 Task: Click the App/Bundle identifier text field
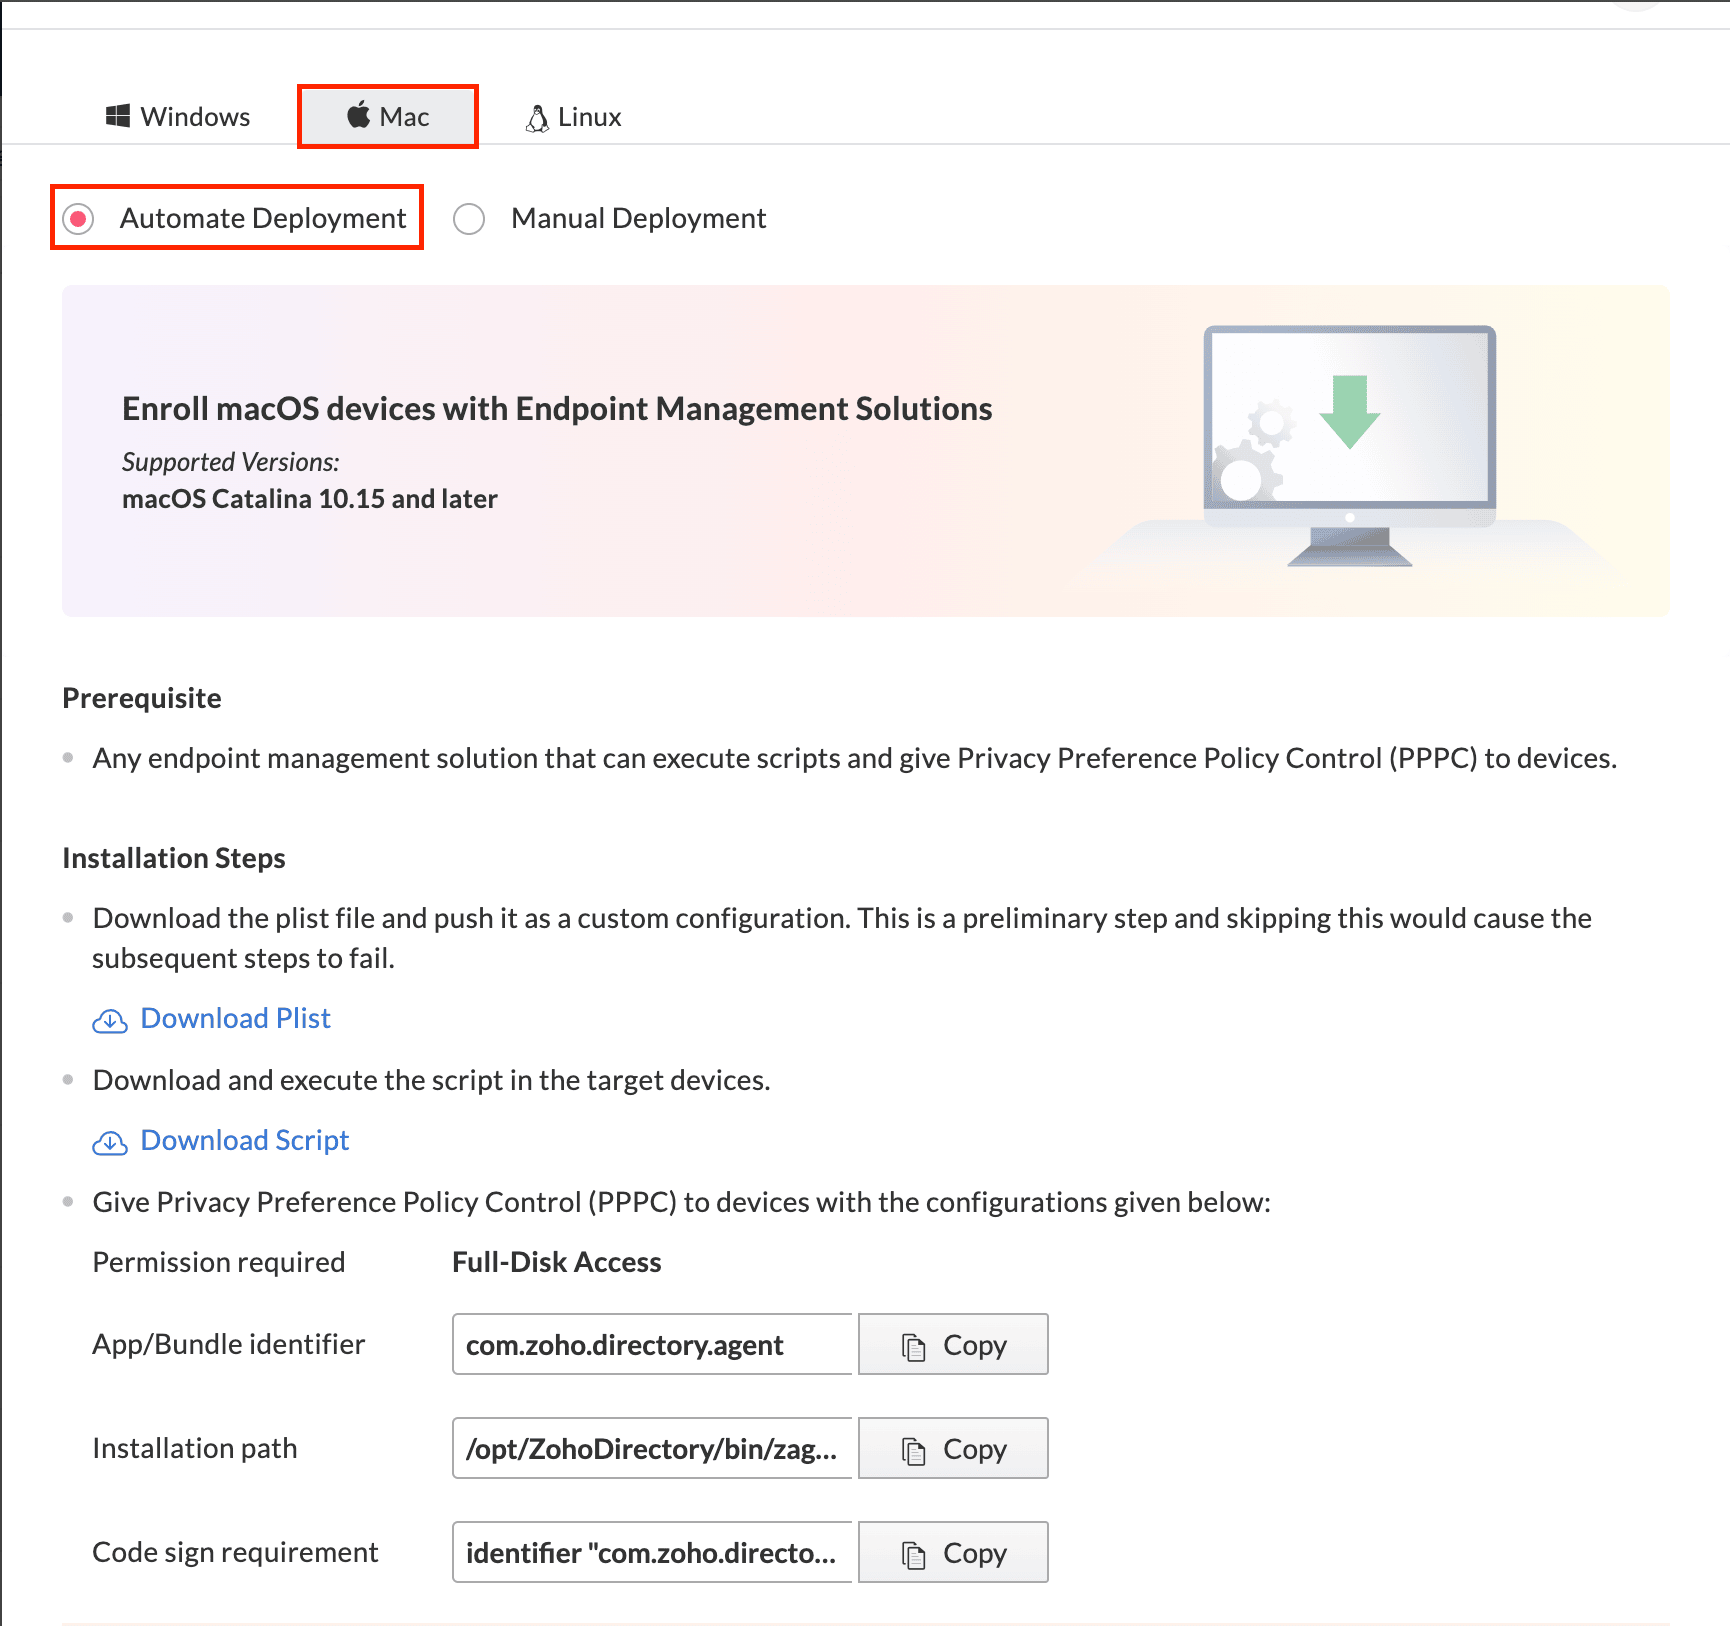652,1345
